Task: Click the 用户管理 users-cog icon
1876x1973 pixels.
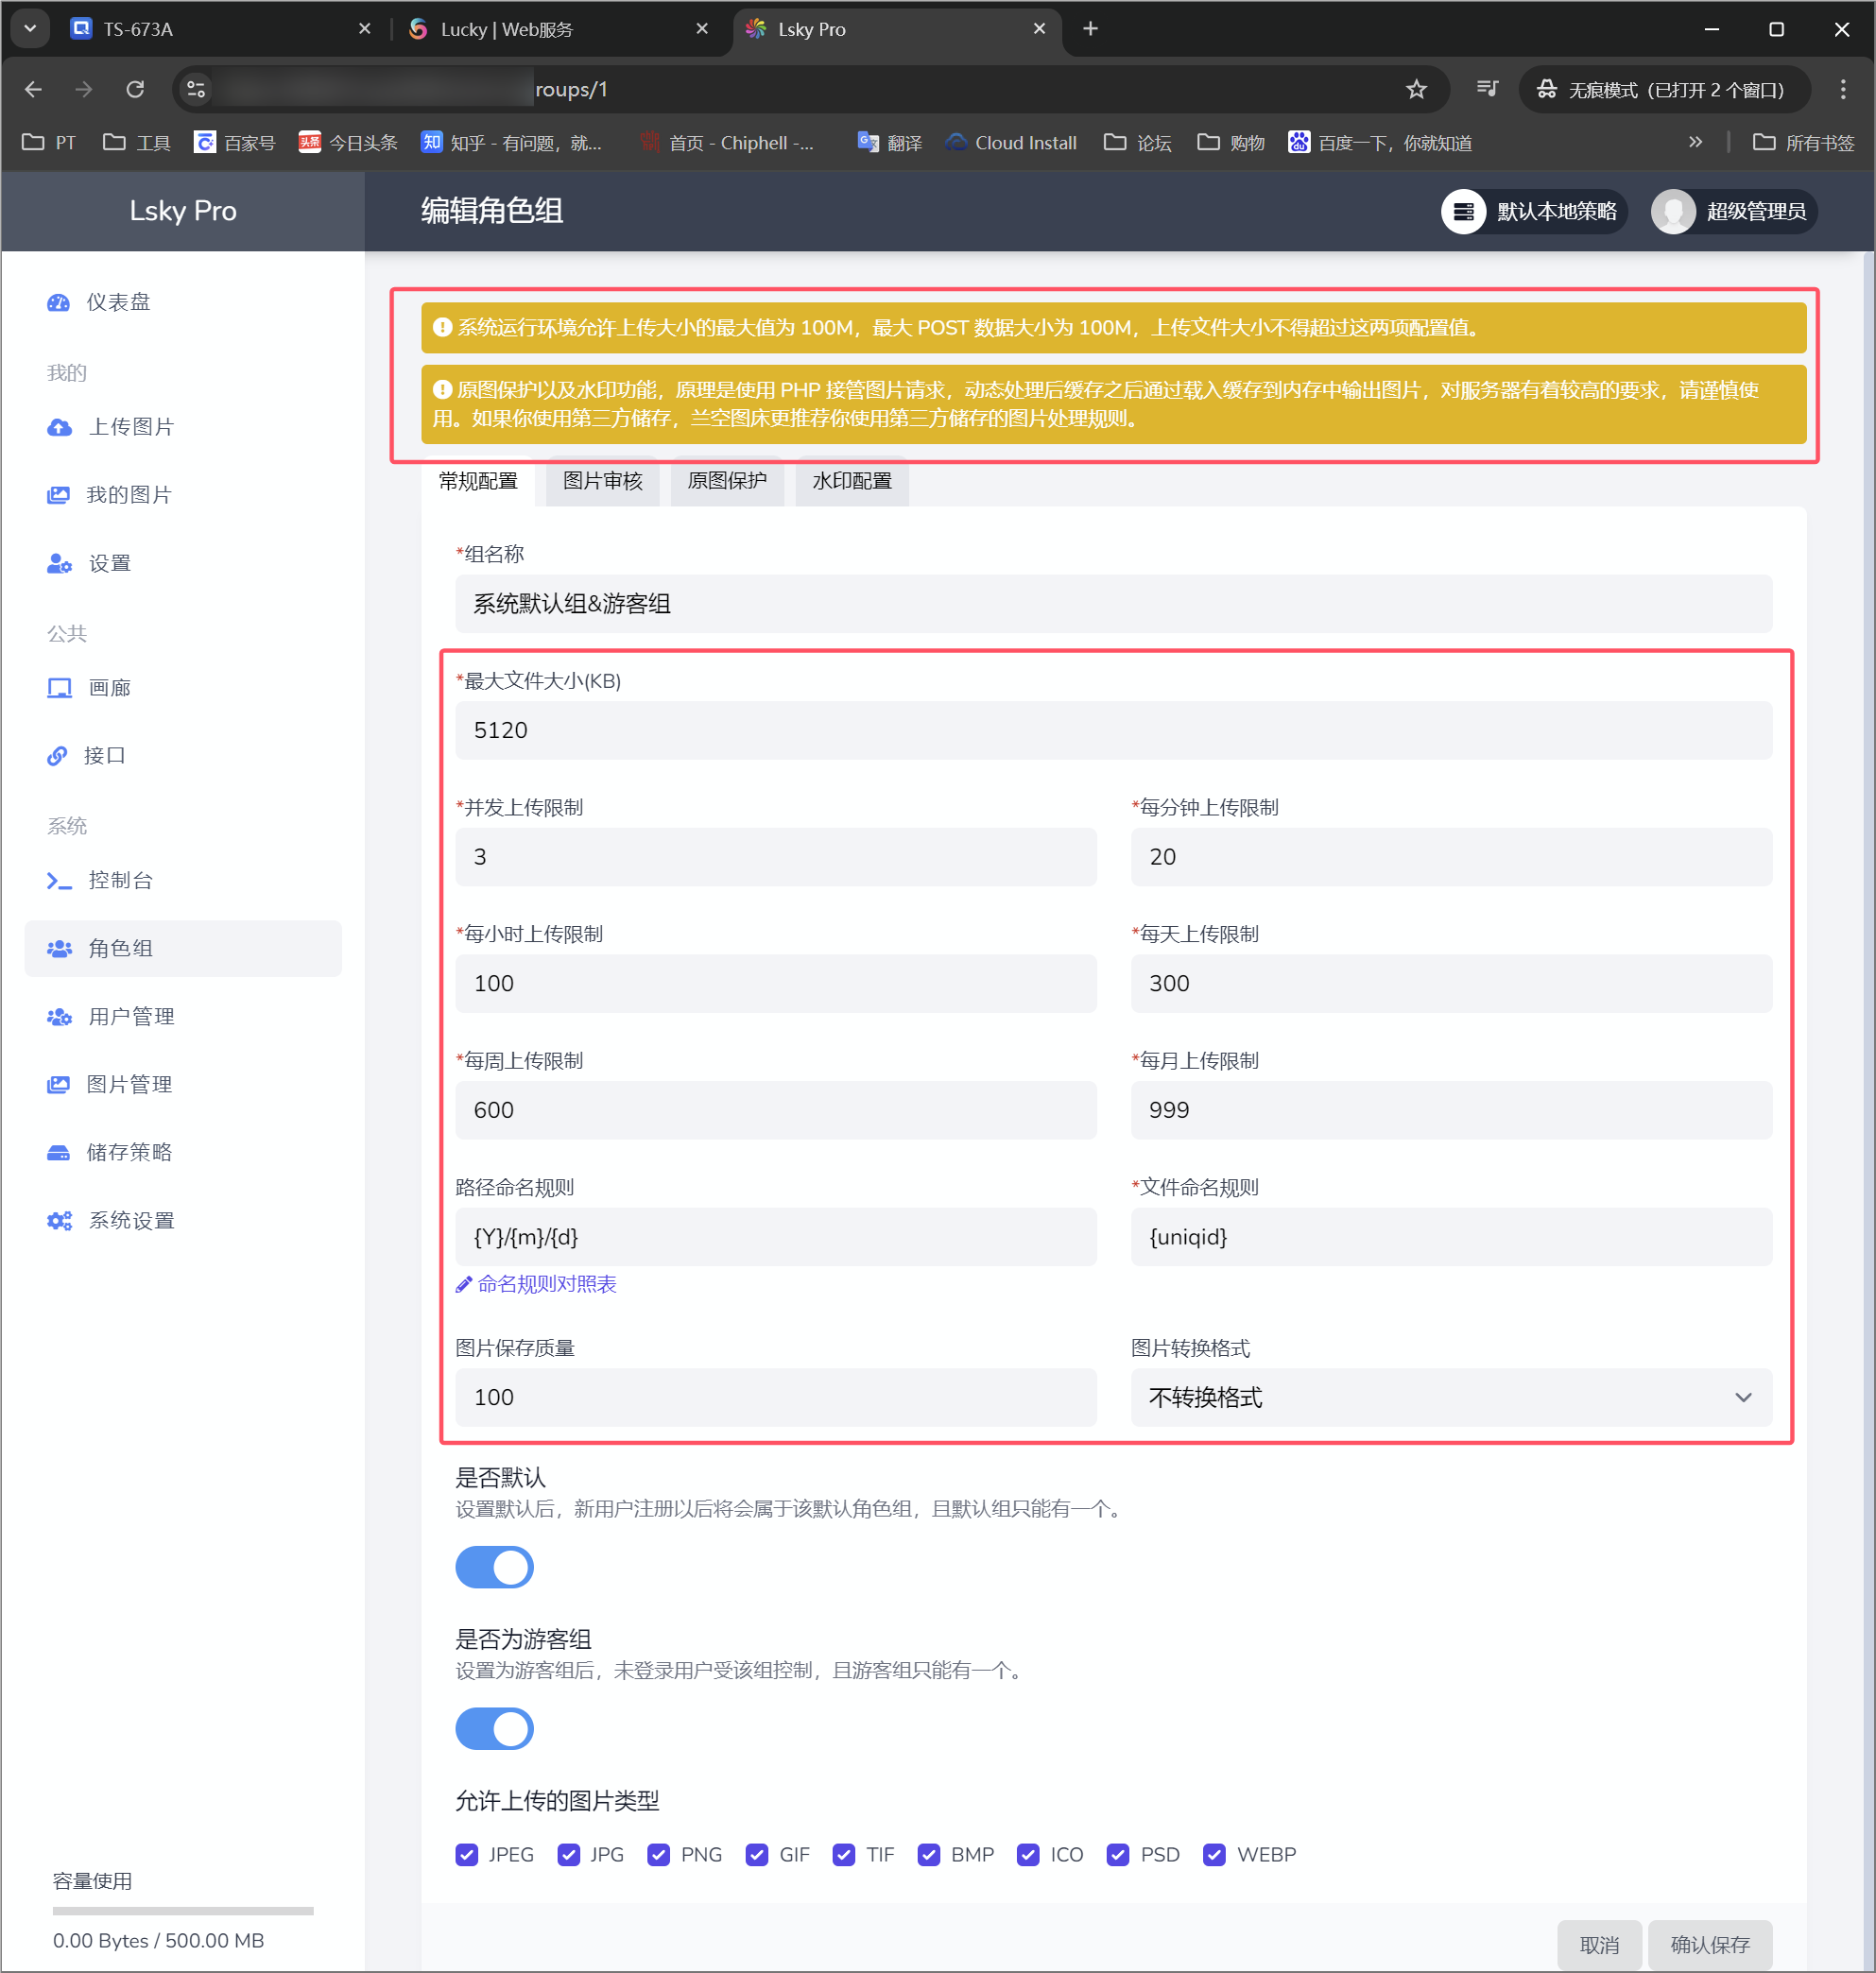Action: pyautogui.click(x=59, y=1016)
